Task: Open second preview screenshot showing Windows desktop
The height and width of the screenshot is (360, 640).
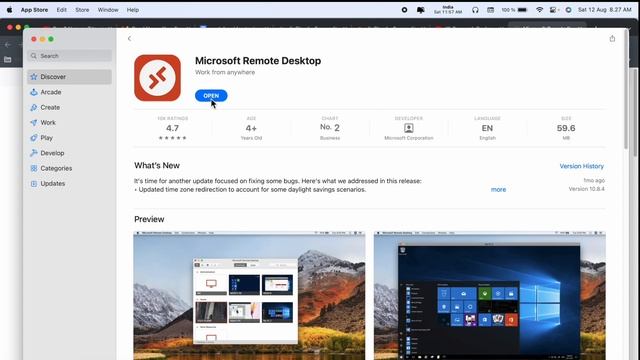Action: point(490,296)
